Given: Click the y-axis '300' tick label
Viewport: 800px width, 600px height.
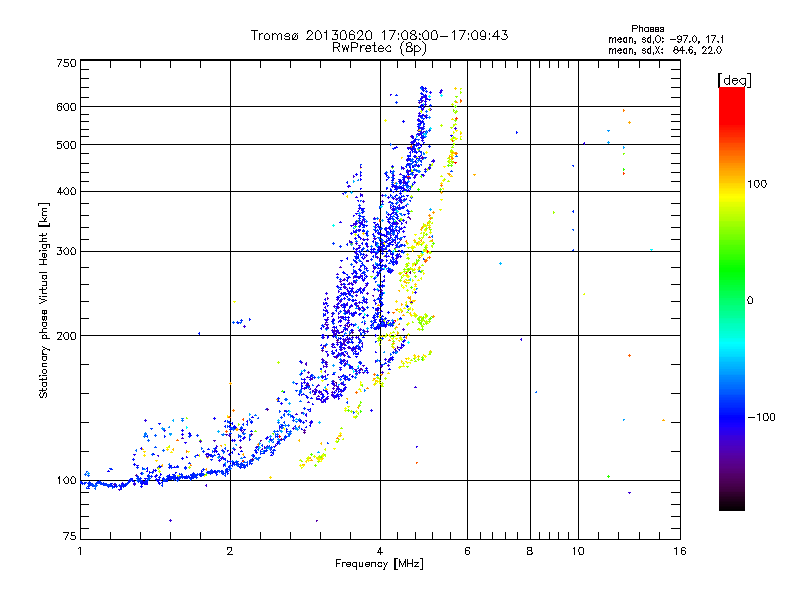Looking at the screenshot, I should coord(67,252).
